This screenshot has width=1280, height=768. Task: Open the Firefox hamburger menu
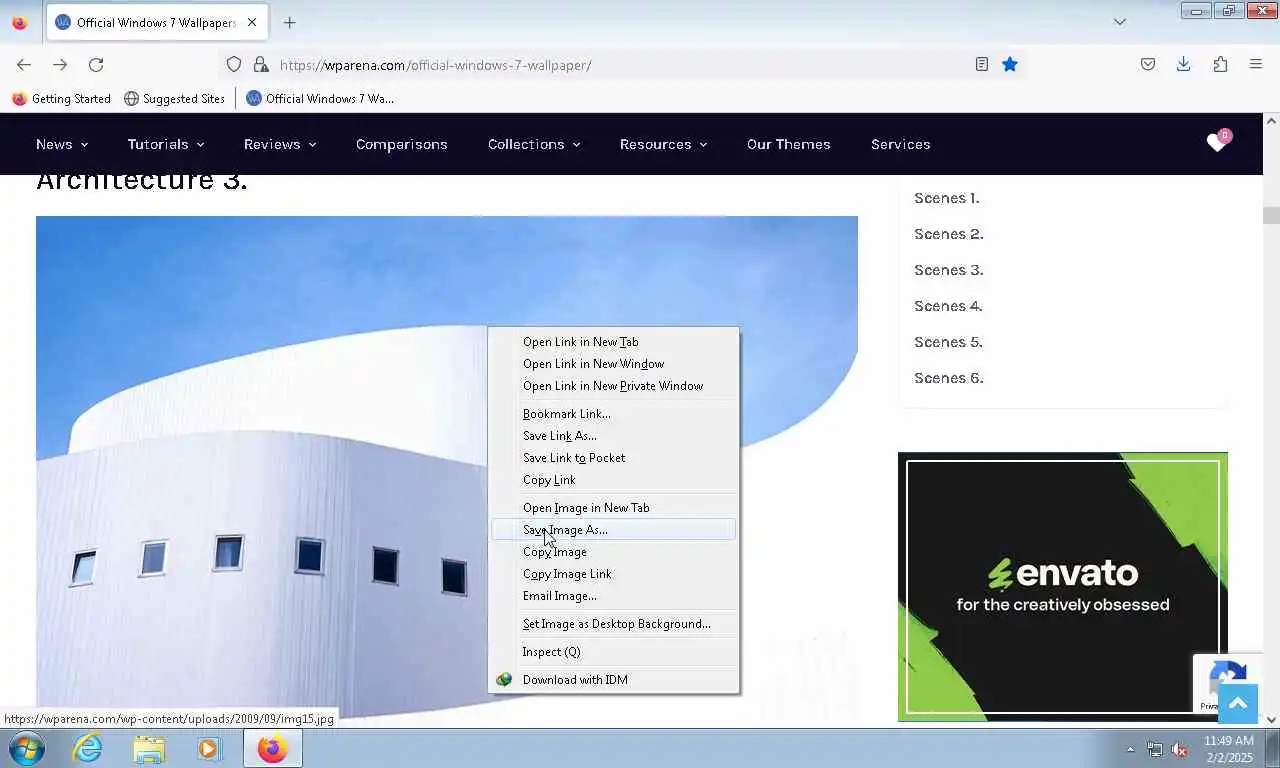1256,65
